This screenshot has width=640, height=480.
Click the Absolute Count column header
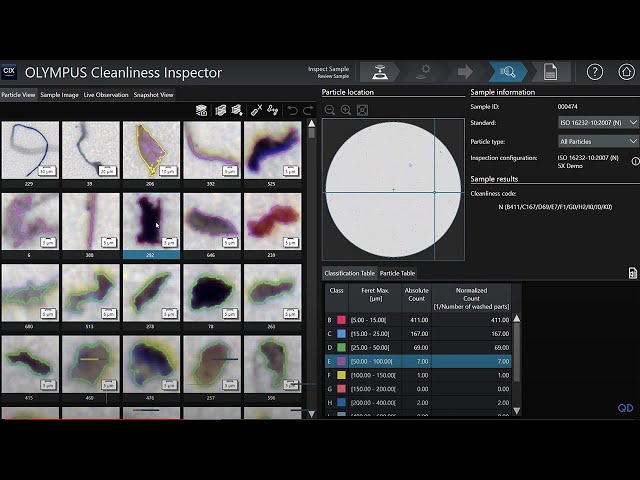[416, 298]
